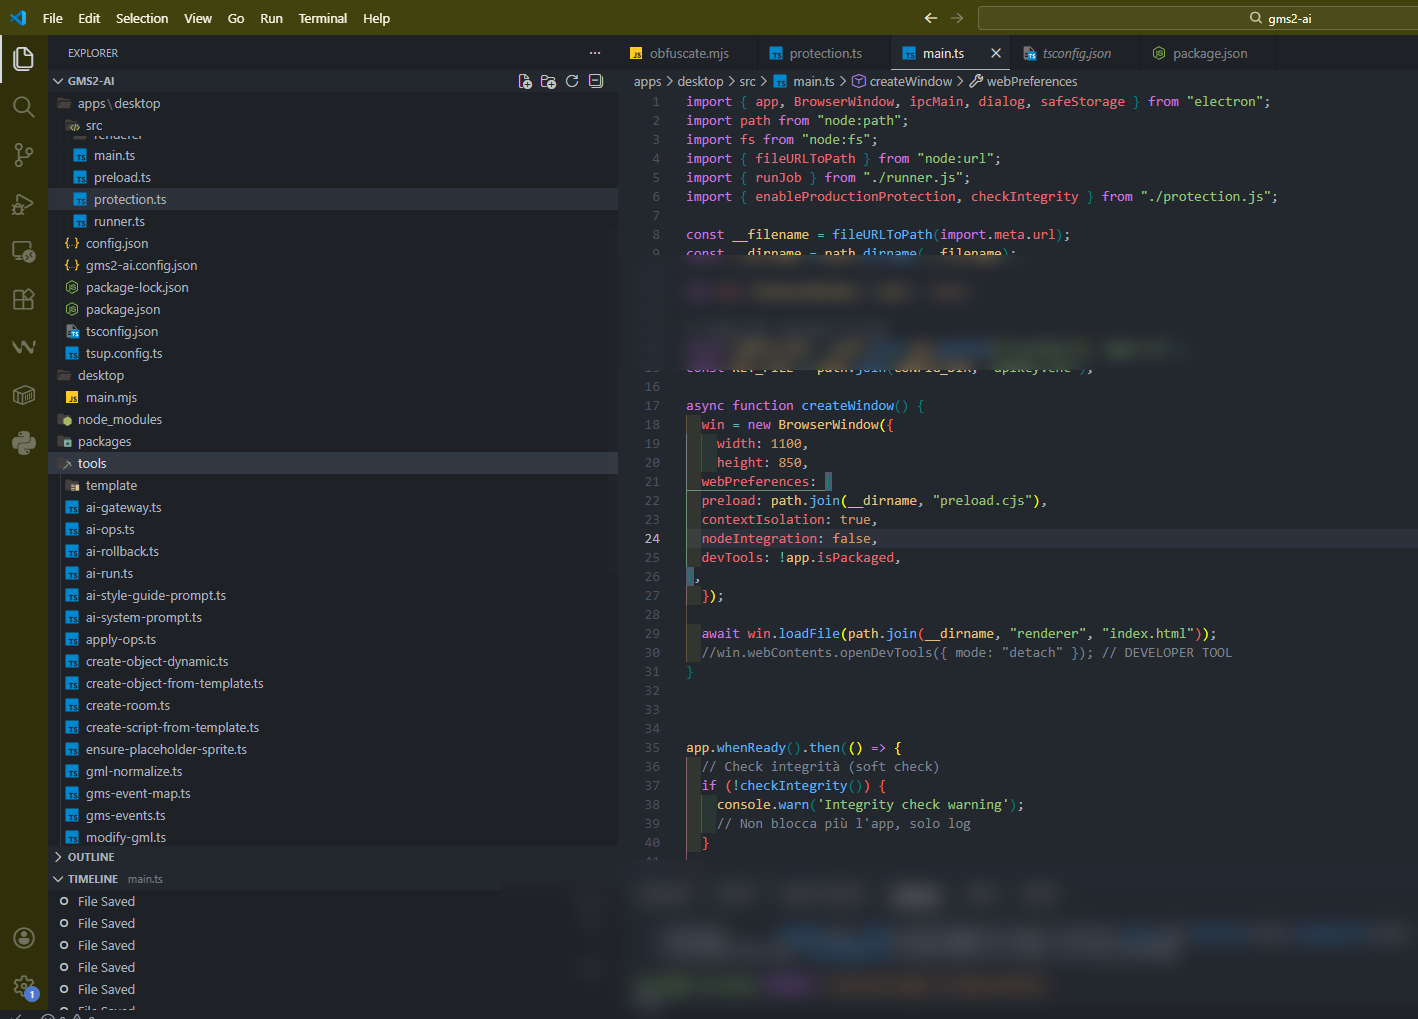Open the Go menu
The height and width of the screenshot is (1019, 1418).
pos(236,18)
